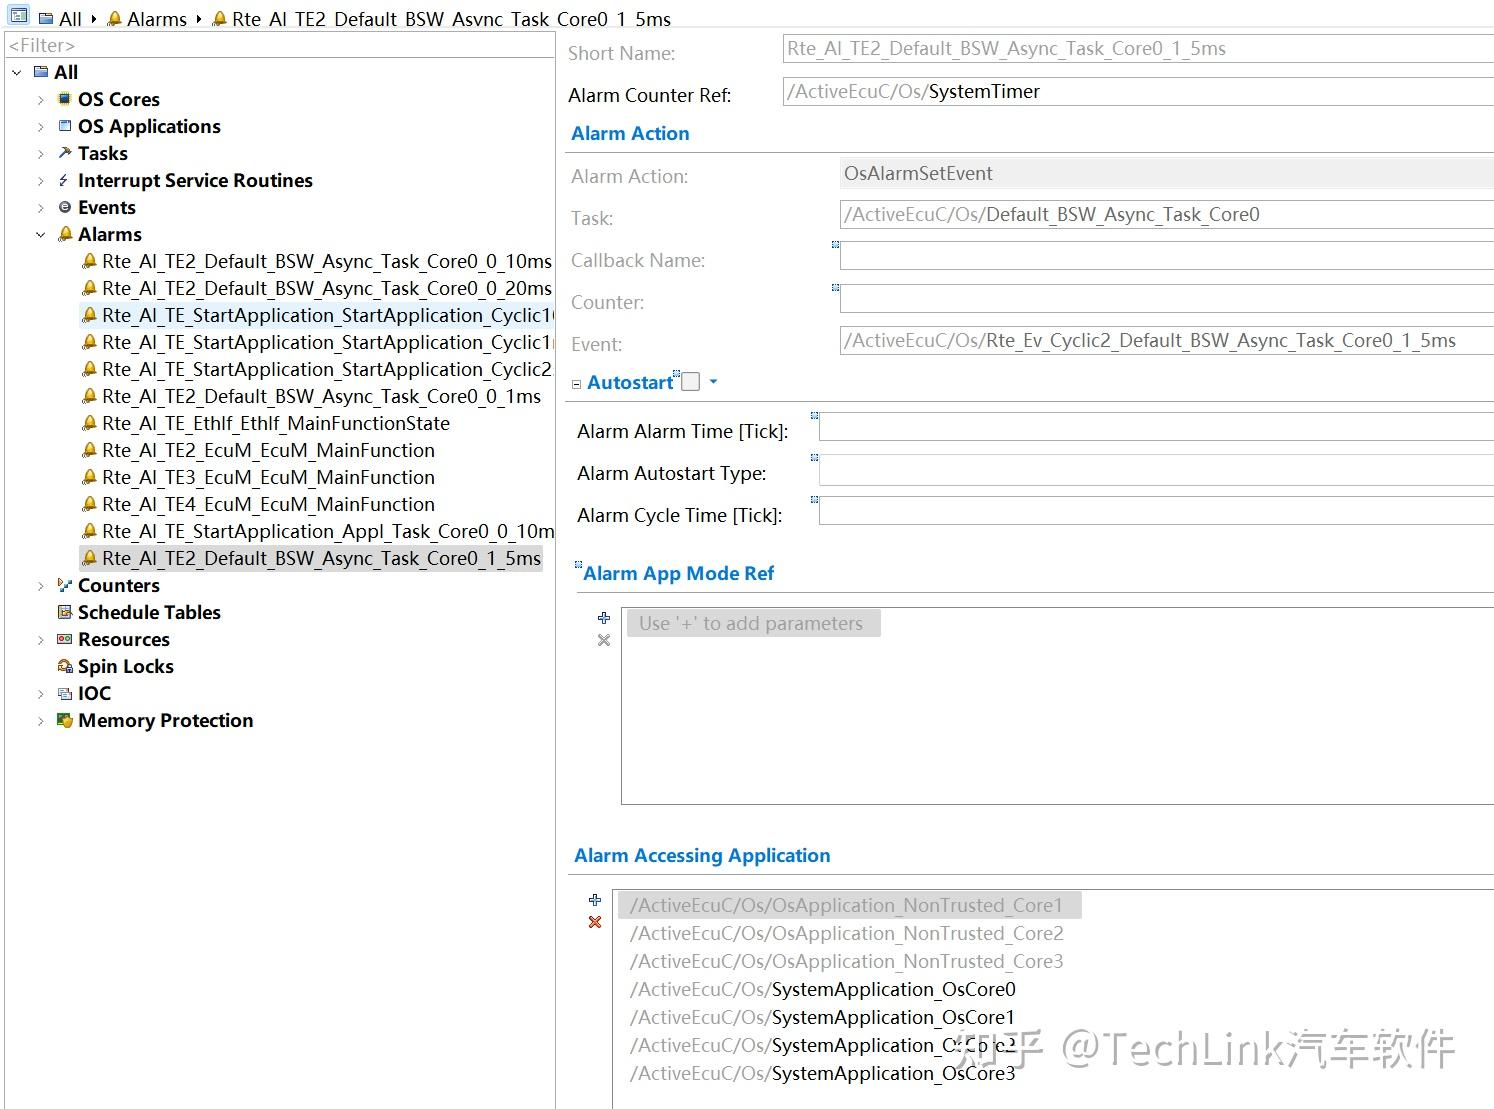
Task: Open the Autostart dropdown arrow
Action: tap(714, 381)
